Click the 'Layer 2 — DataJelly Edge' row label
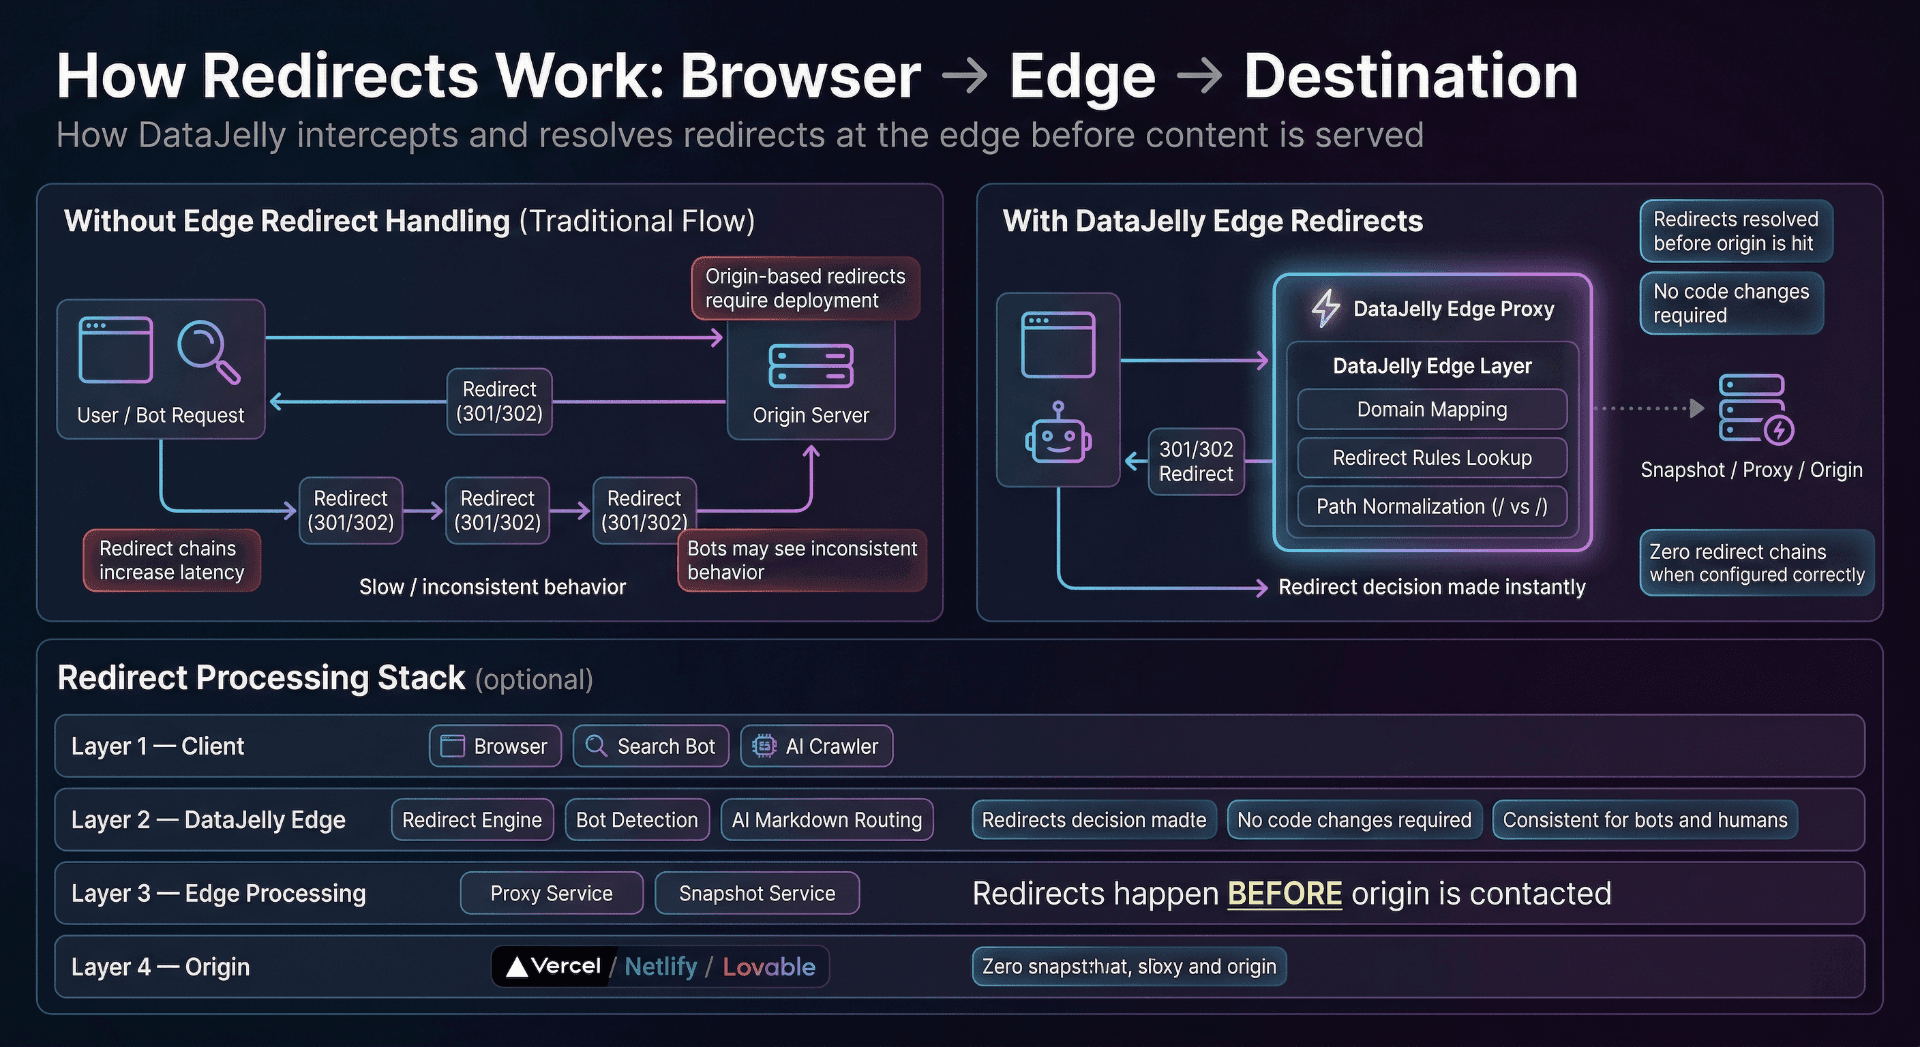This screenshot has width=1920, height=1047. point(208,820)
